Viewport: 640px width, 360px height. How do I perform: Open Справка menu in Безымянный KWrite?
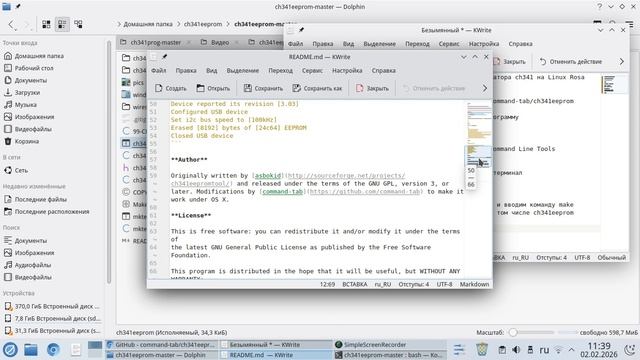click(x=520, y=44)
